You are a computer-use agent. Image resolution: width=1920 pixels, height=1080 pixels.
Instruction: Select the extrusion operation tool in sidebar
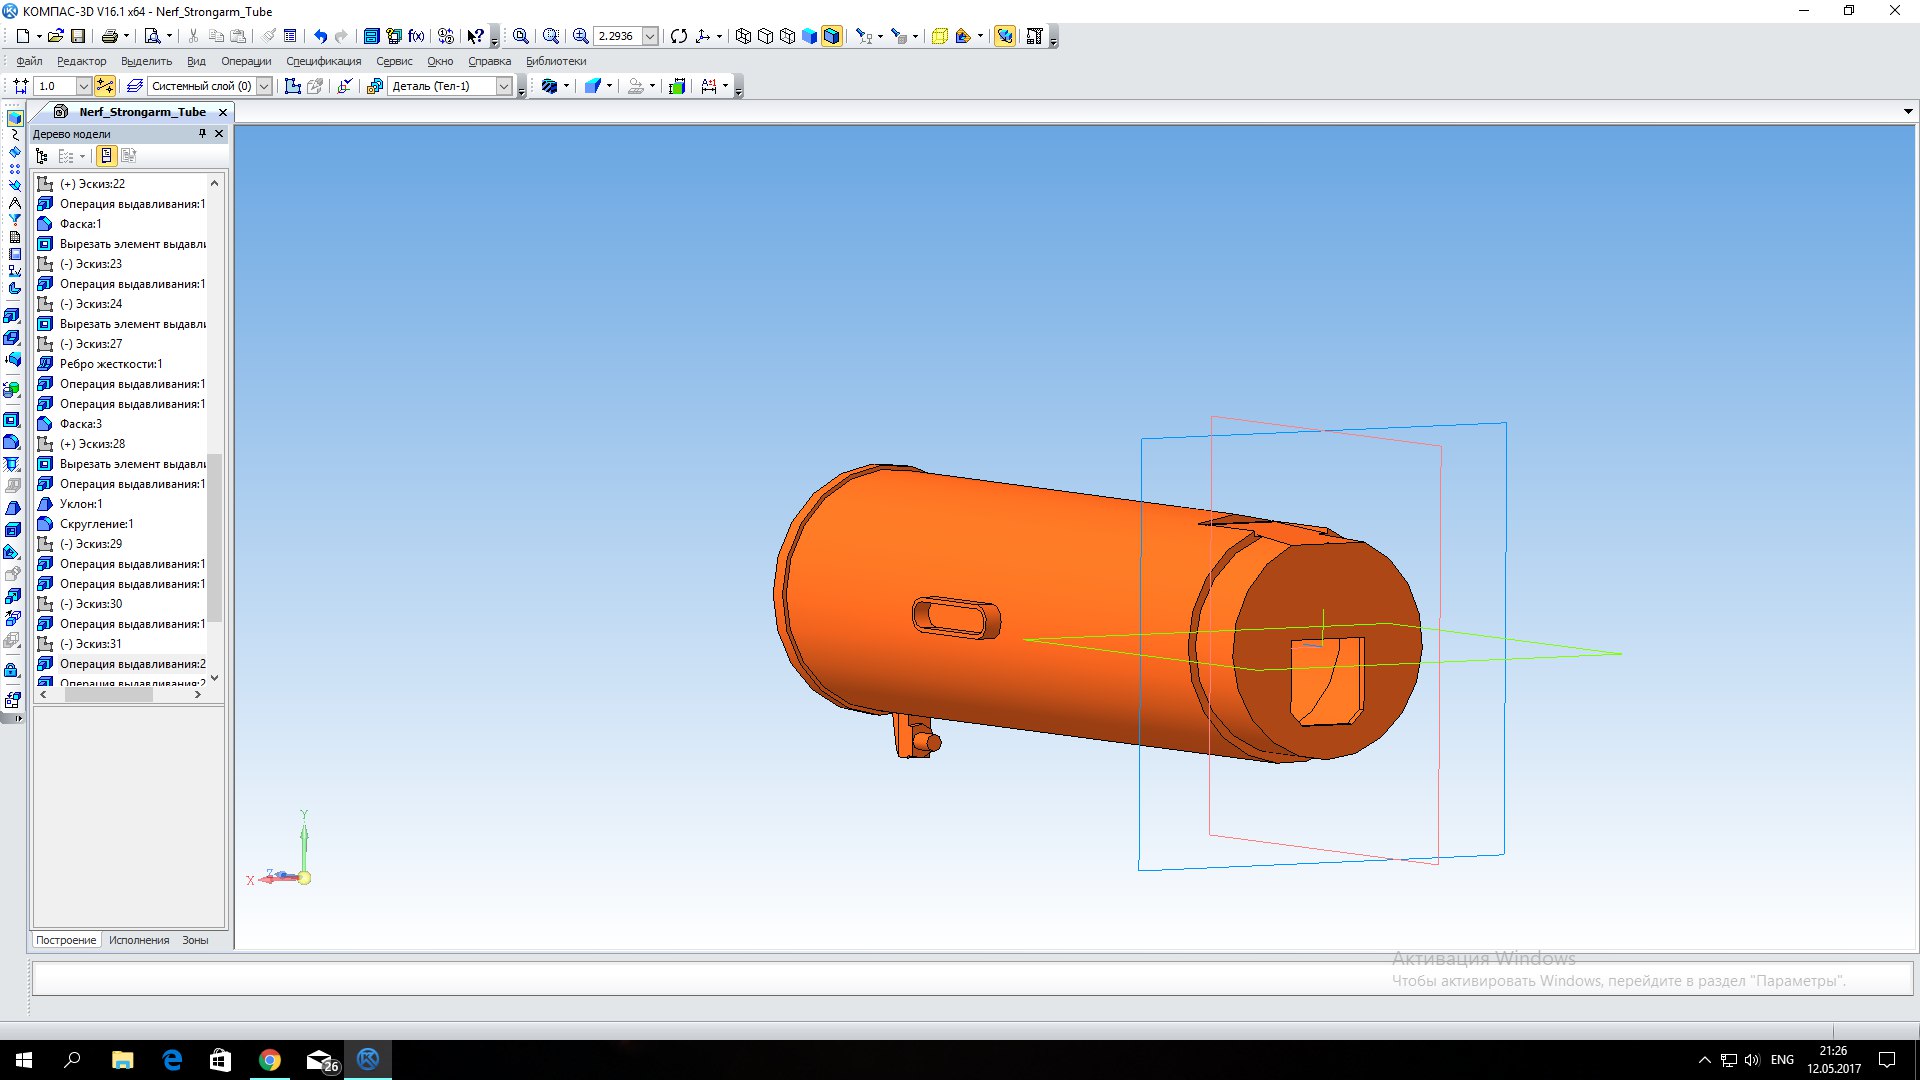click(x=13, y=316)
